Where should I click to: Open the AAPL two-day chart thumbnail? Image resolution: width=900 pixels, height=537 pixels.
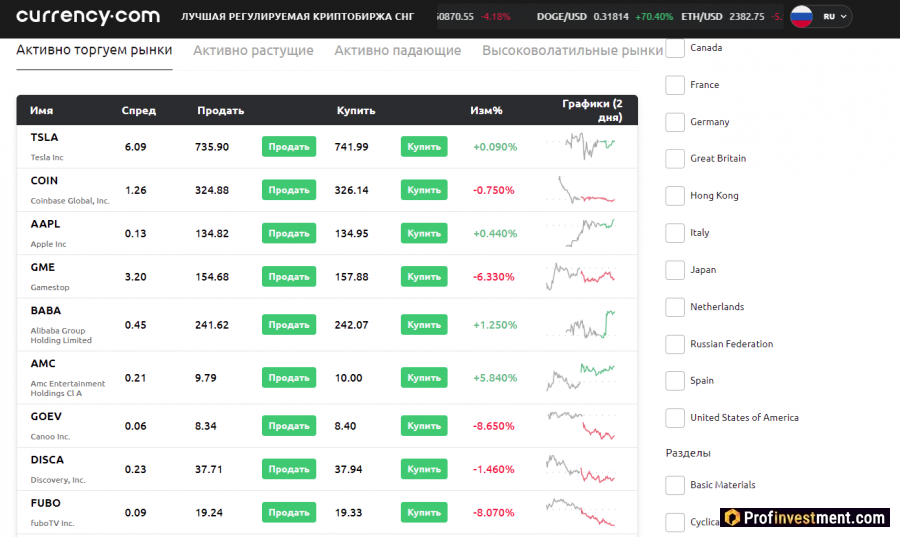click(x=581, y=233)
